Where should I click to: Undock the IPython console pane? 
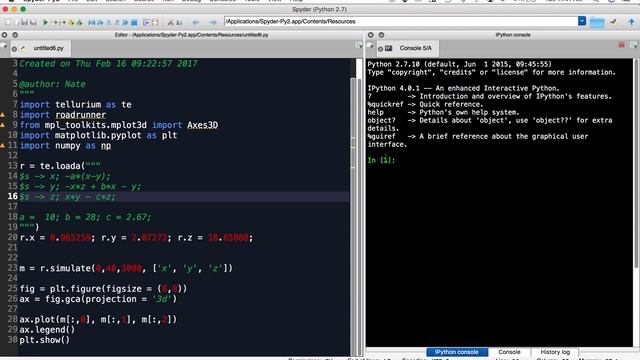pos(381,35)
